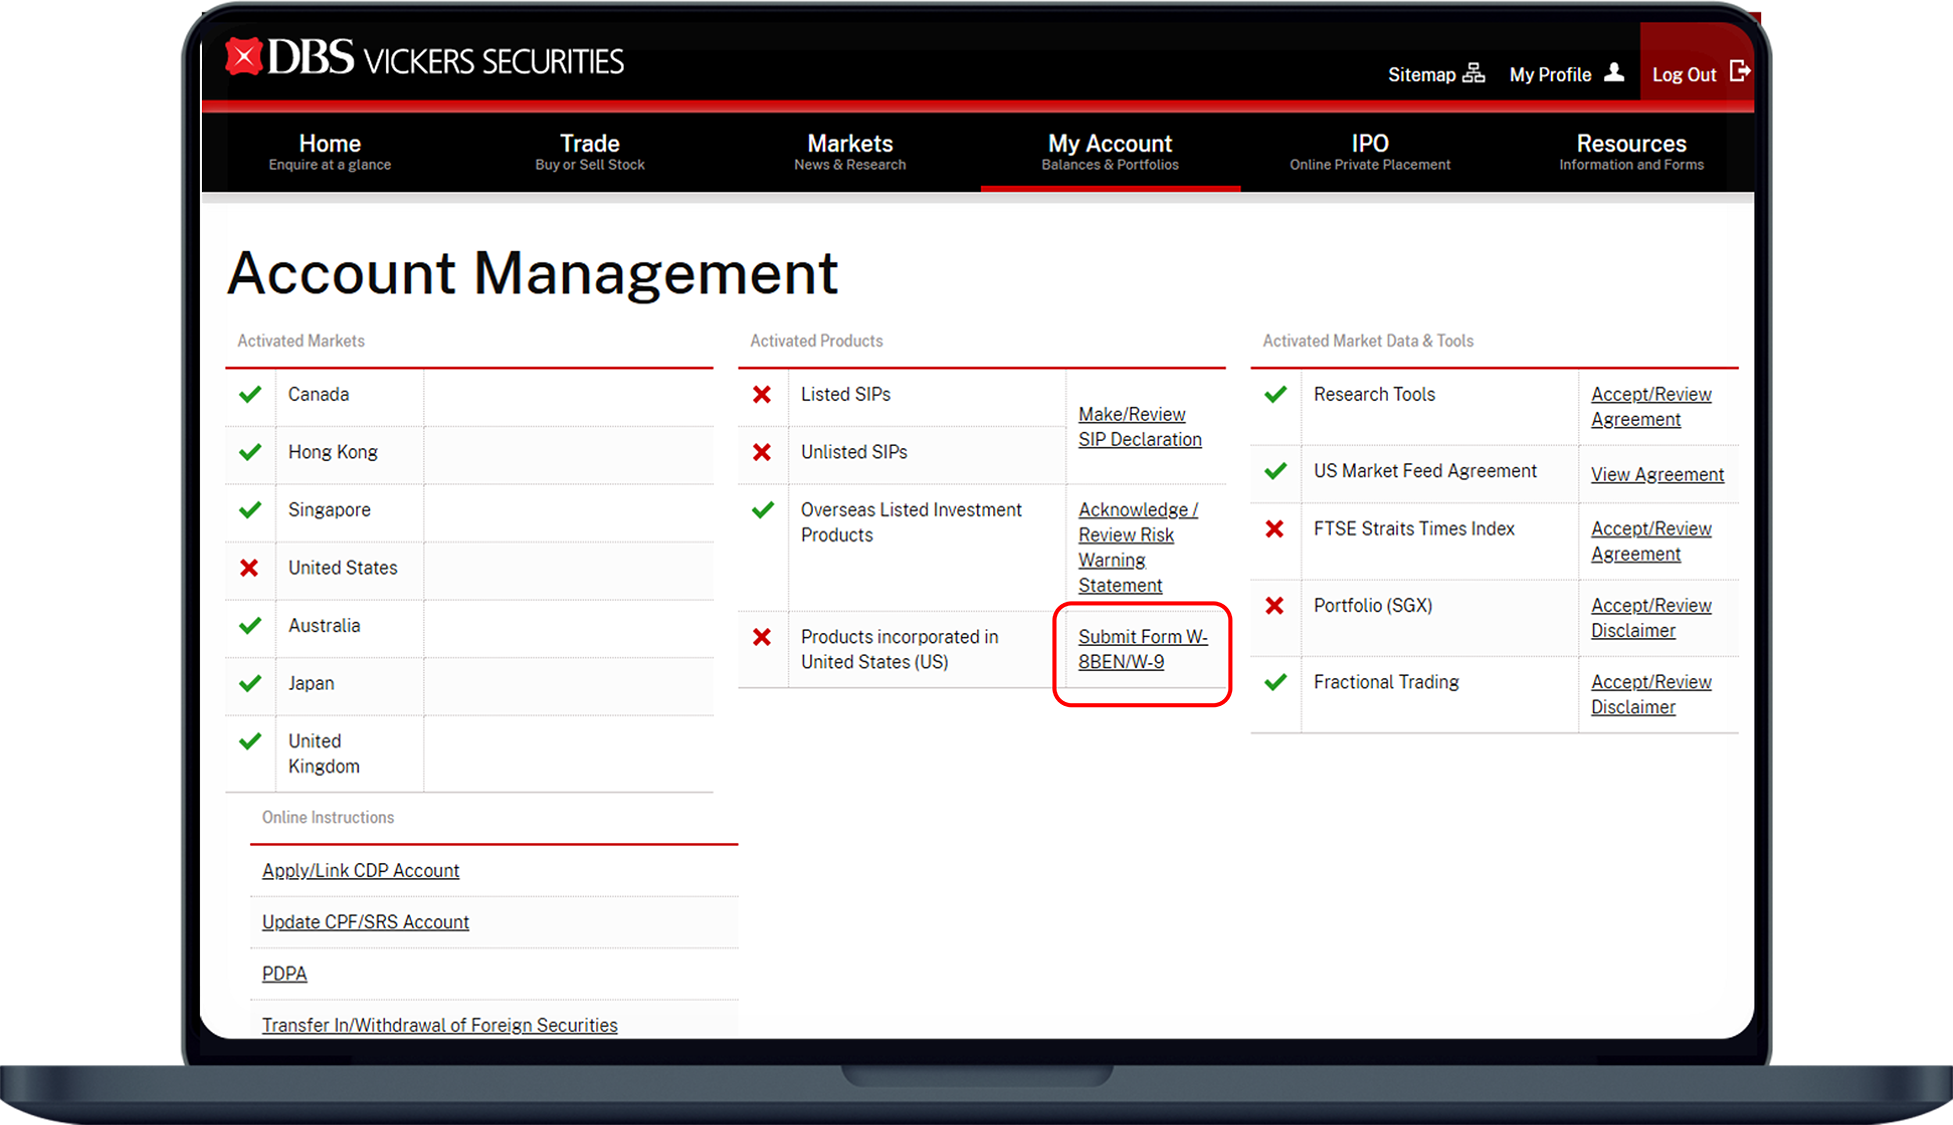This screenshot has width=1953, height=1125.
Task: Click the United States market name
Action: pos(343,568)
